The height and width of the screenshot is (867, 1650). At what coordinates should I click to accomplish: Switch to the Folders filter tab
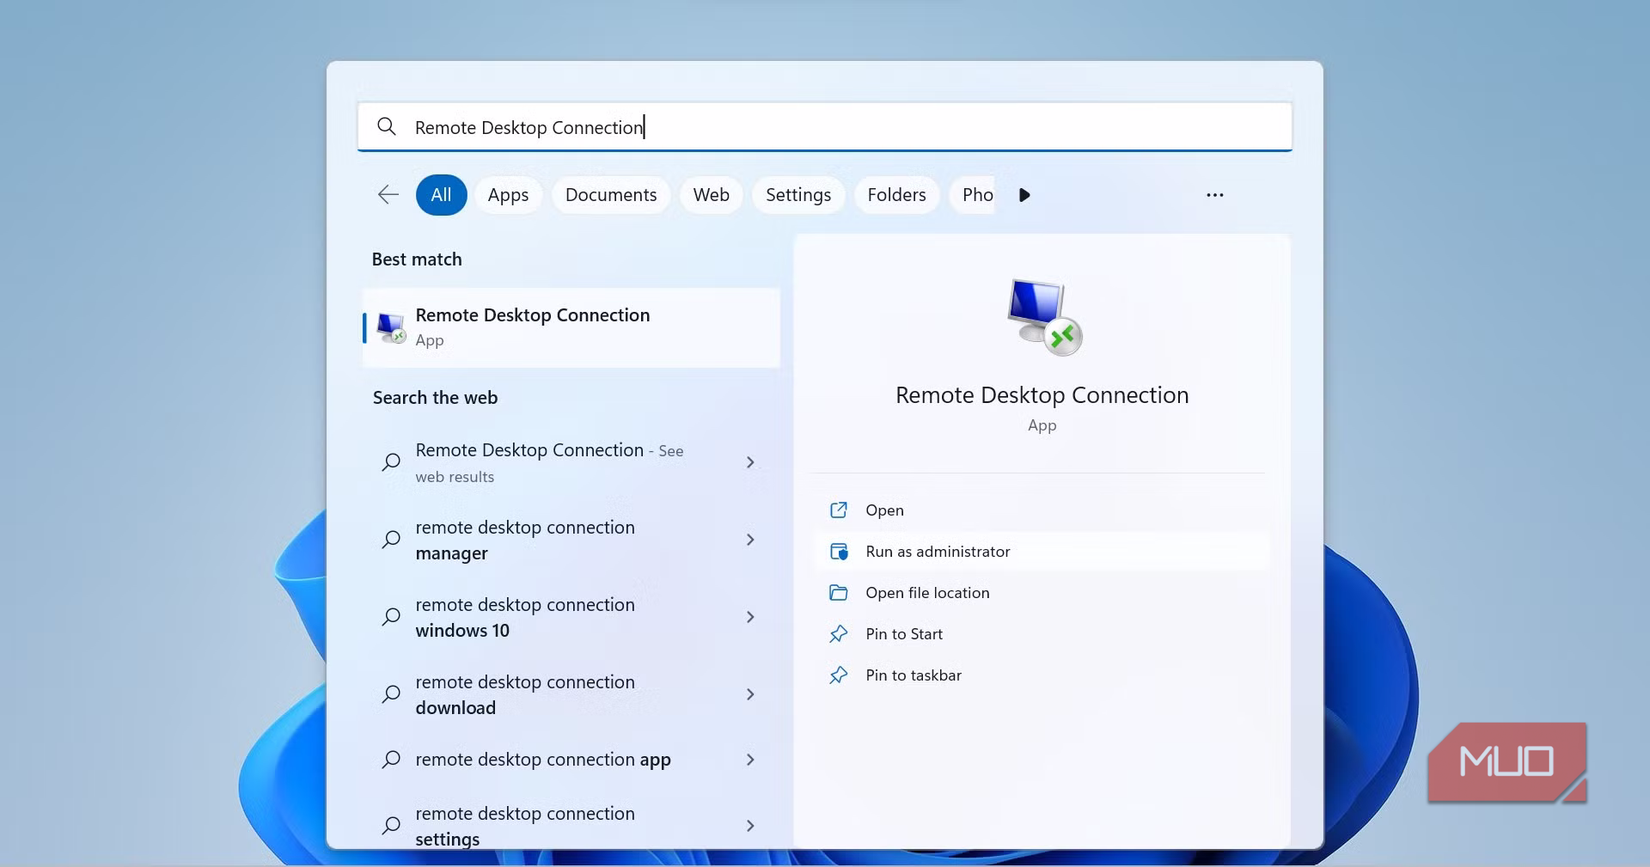pos(896,195)
